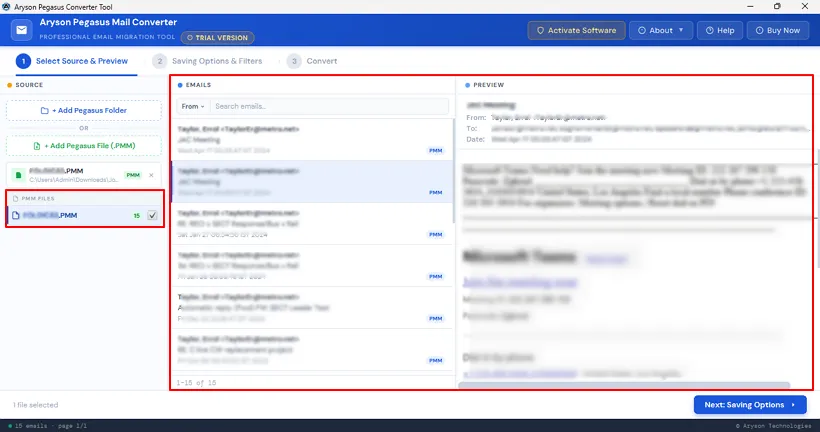Image resolution: width=820 pixels, height=432 pixels.
Task: Click the Activate Software button
Action: 576,30
